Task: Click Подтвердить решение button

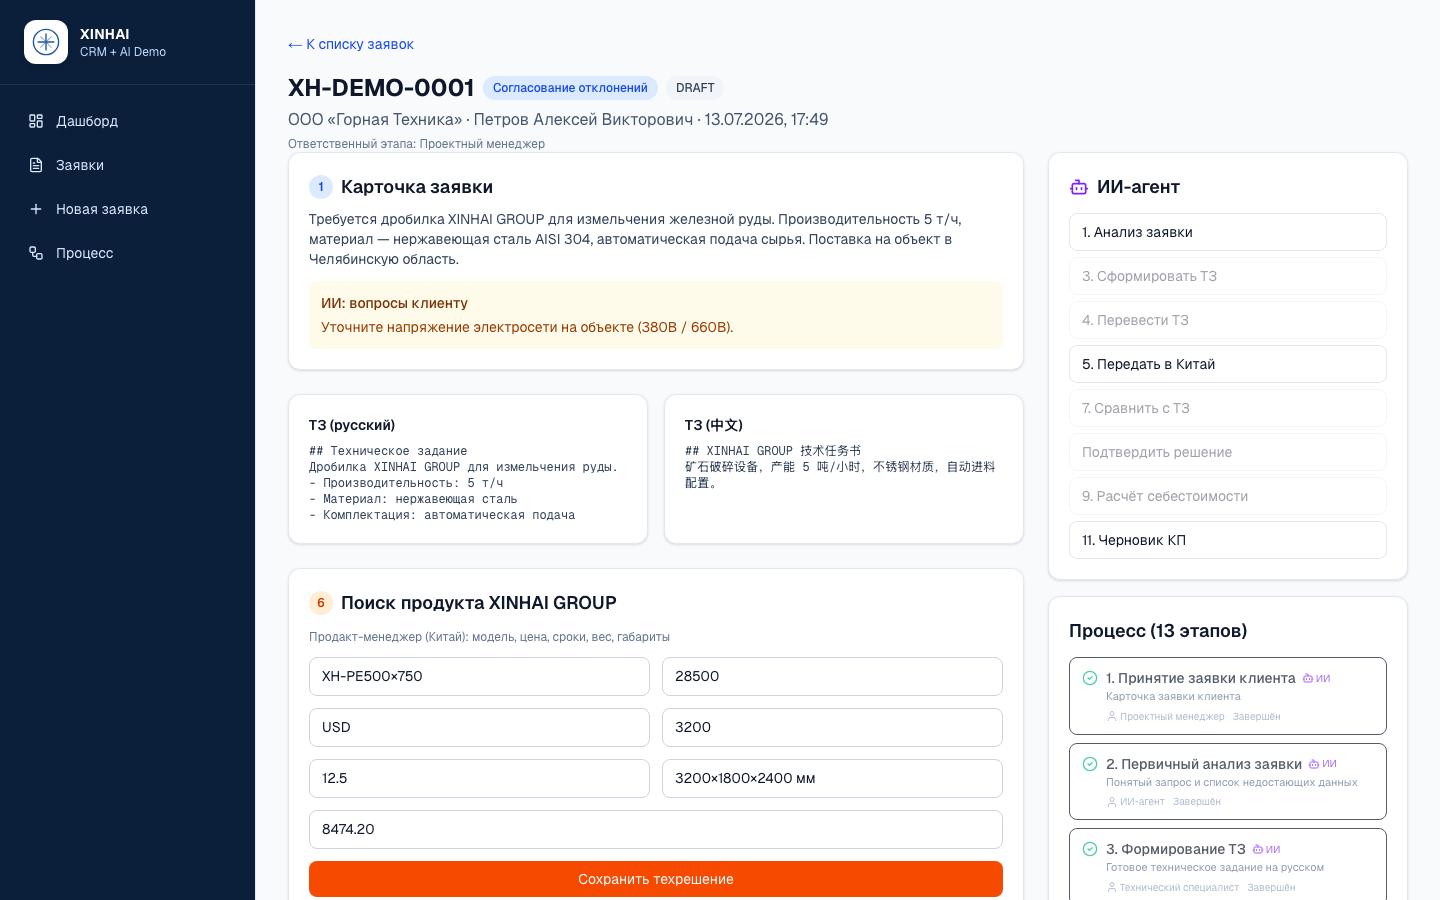Action: [1227, 452]
